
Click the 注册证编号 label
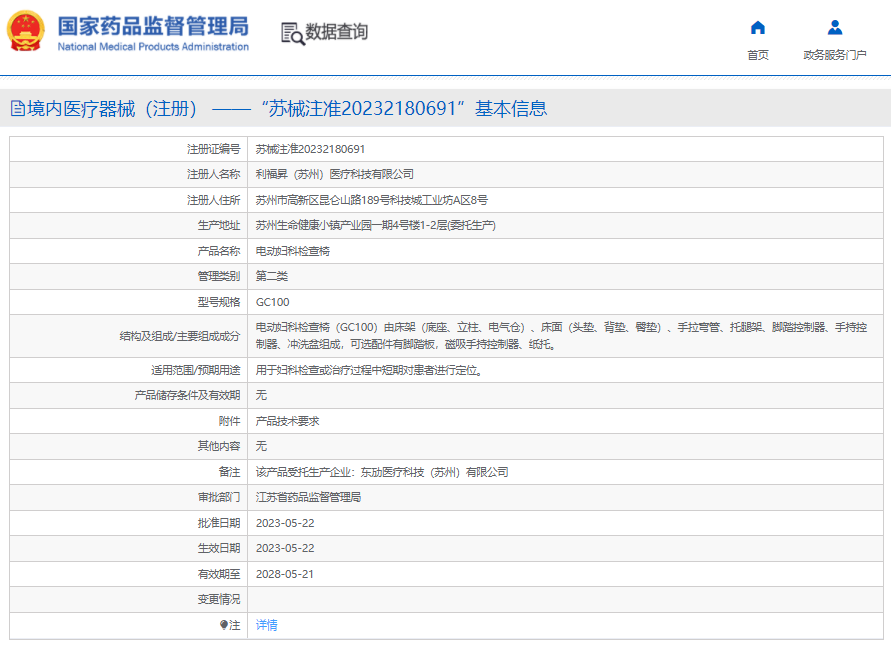coord(214,149)
